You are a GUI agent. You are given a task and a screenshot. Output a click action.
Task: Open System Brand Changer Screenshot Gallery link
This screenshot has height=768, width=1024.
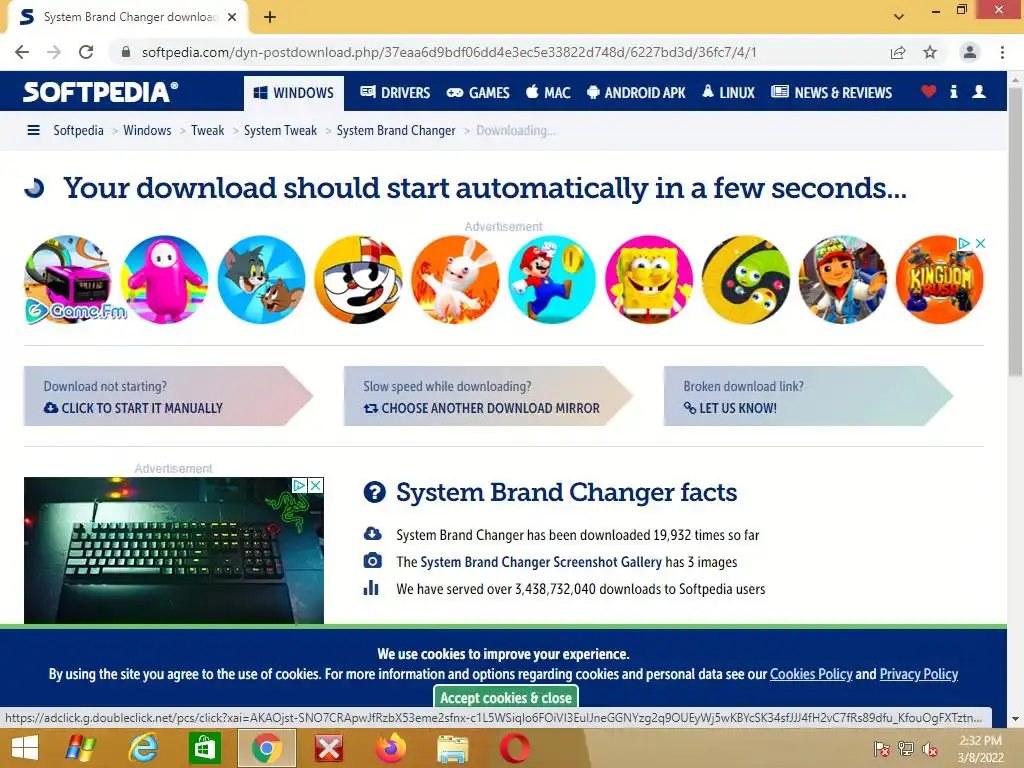(x=541, y=562)
